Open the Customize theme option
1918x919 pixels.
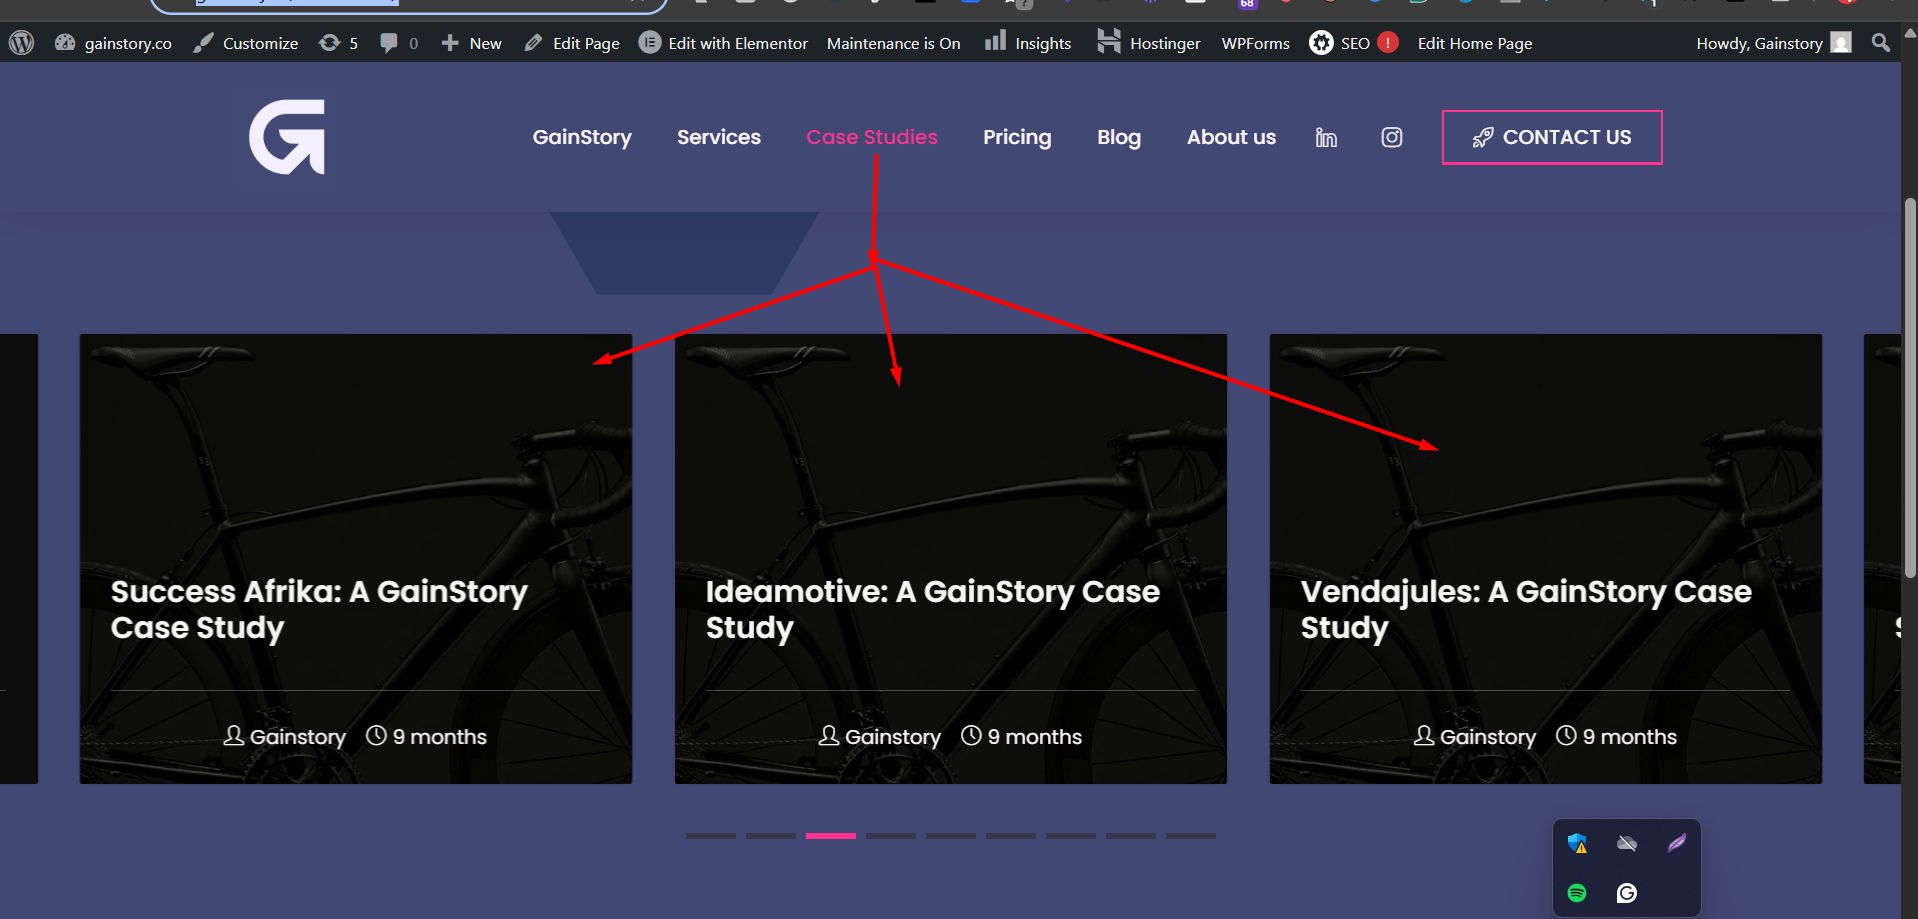(x=246, y=43)
